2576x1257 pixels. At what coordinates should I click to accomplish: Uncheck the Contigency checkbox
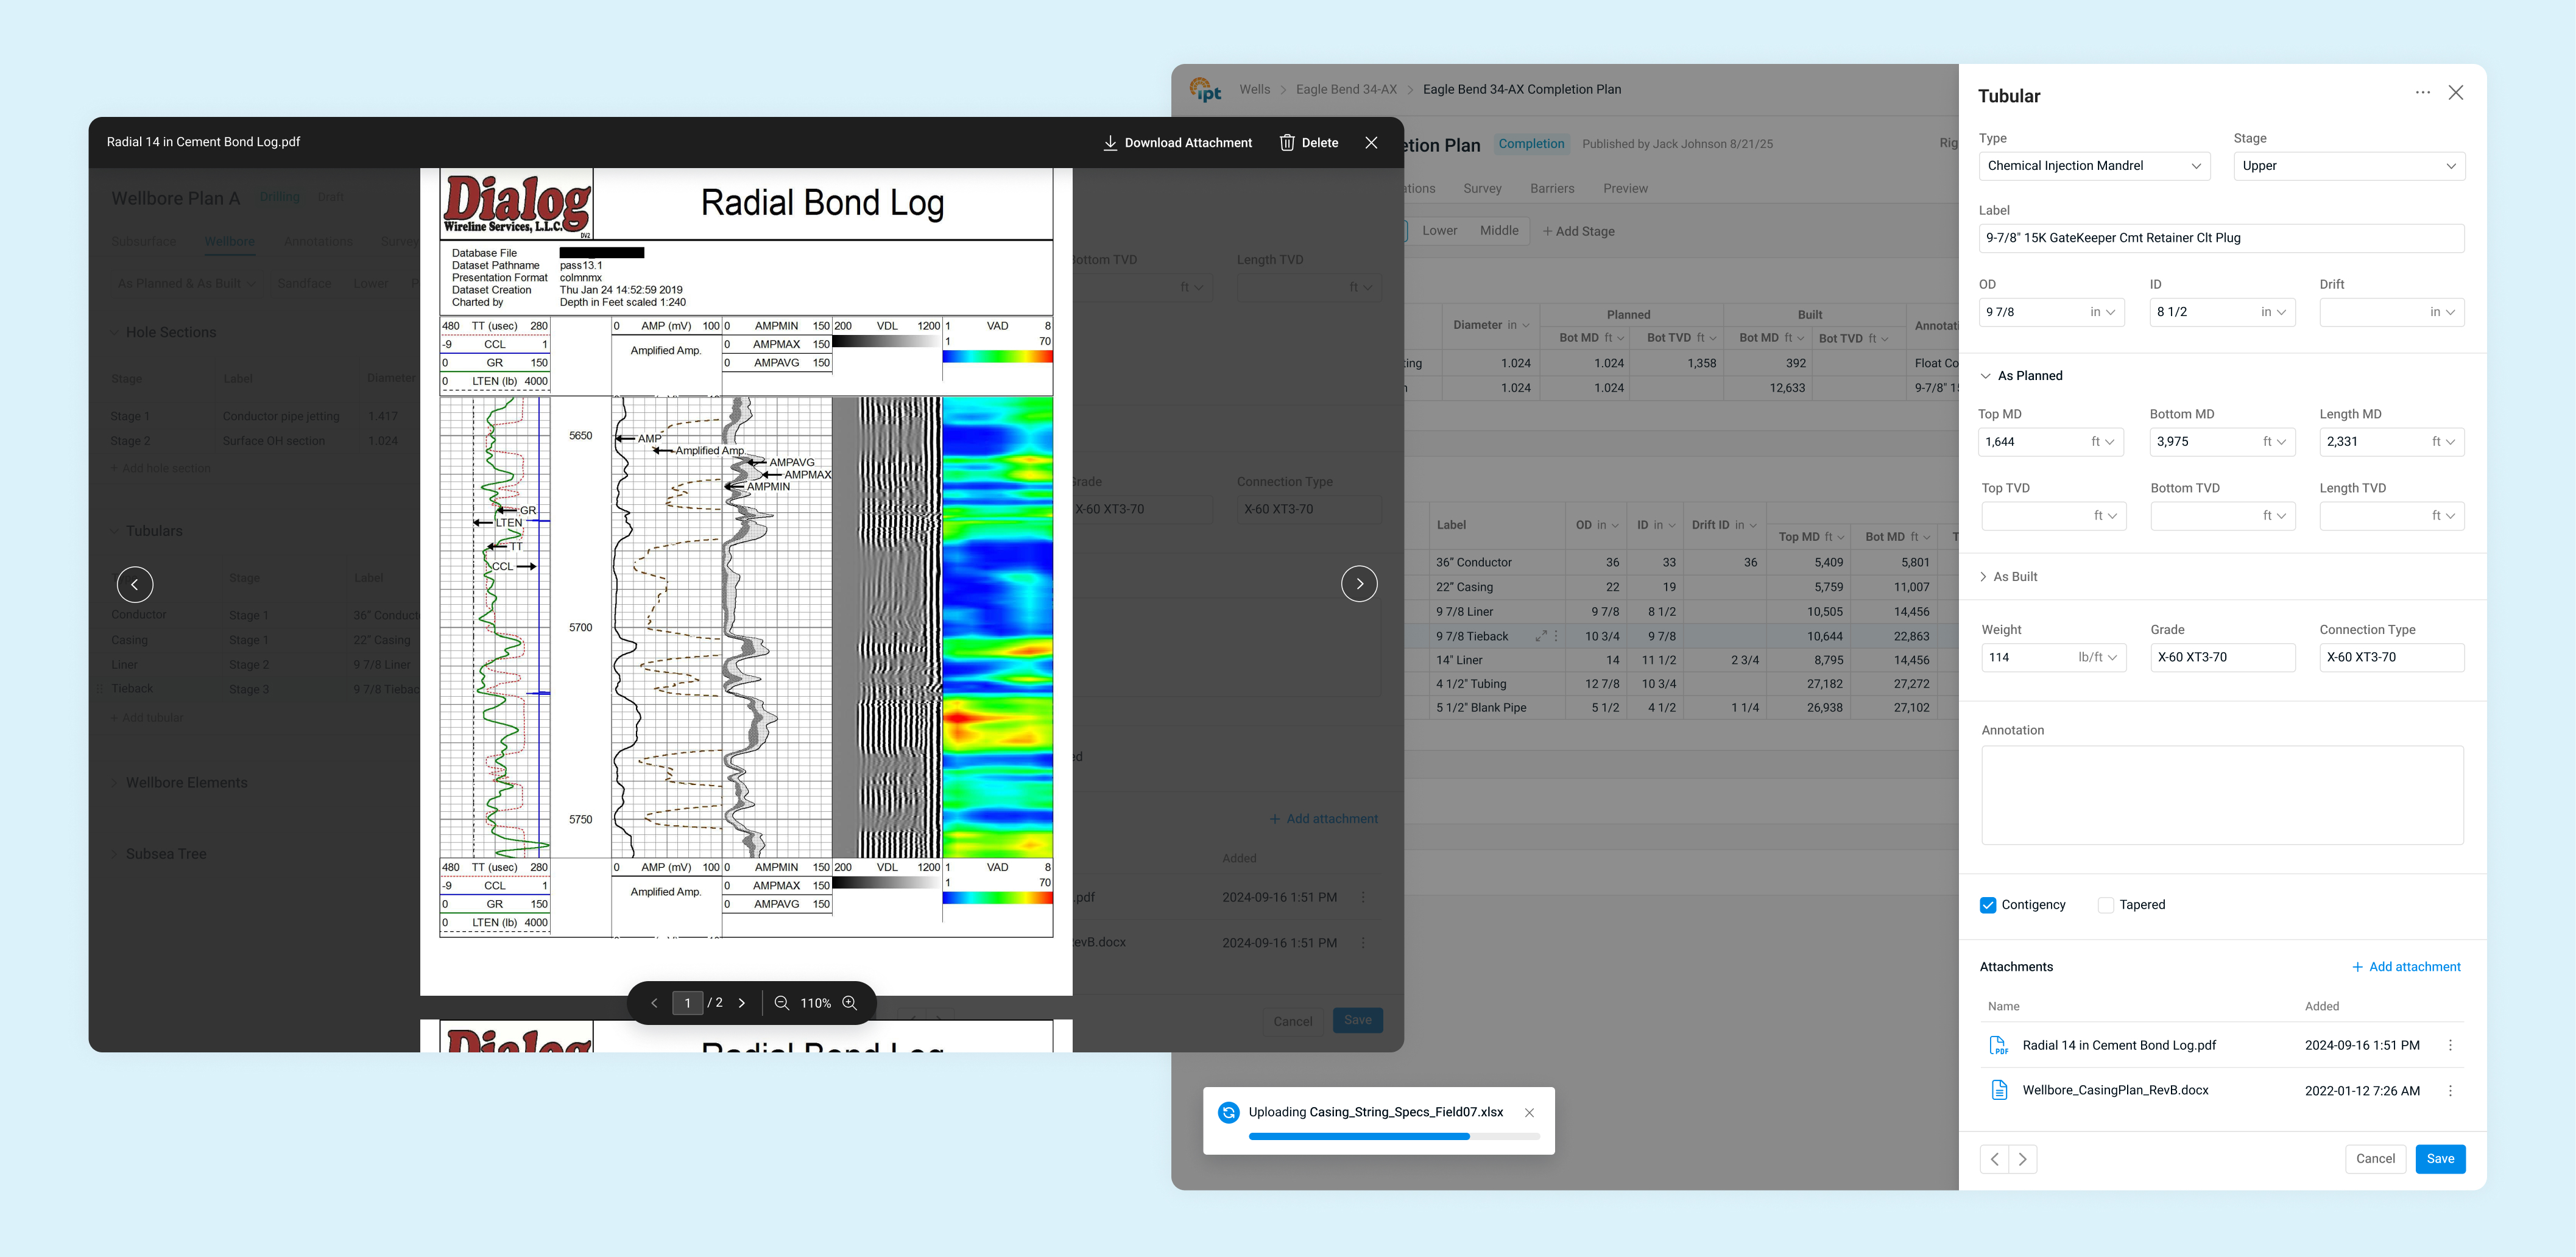pos(1988,905)
